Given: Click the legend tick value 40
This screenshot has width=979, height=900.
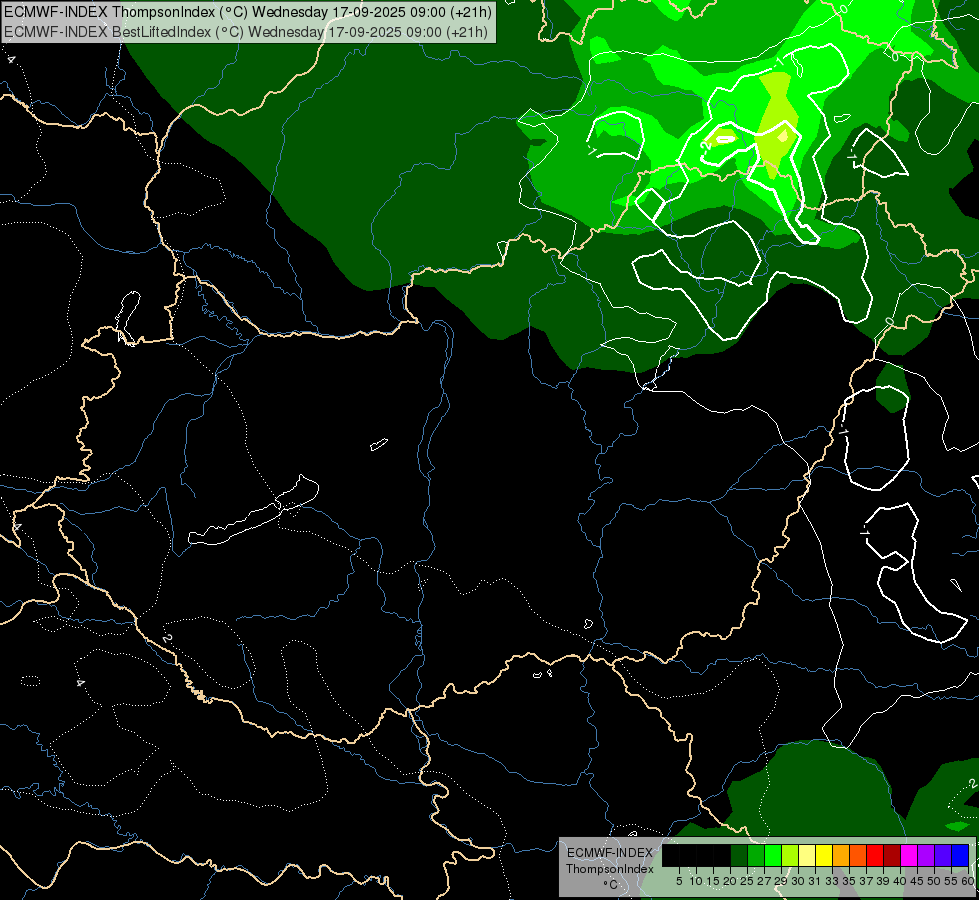Looking at the screenshot, I should click(x=900, y=881).
